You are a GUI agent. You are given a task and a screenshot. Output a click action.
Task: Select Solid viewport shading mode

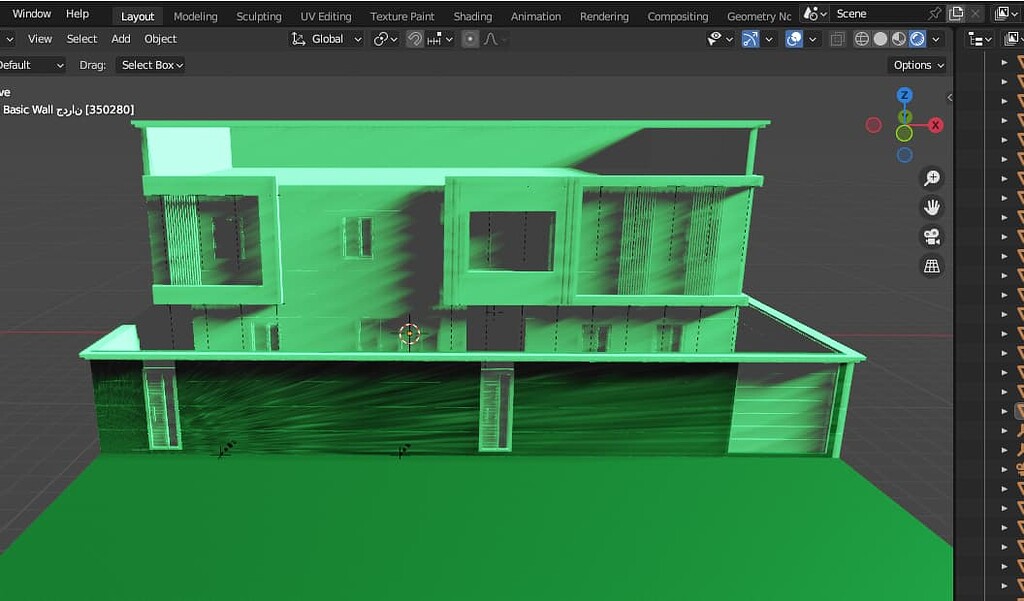pyautogui.click(x=880, y=38)
